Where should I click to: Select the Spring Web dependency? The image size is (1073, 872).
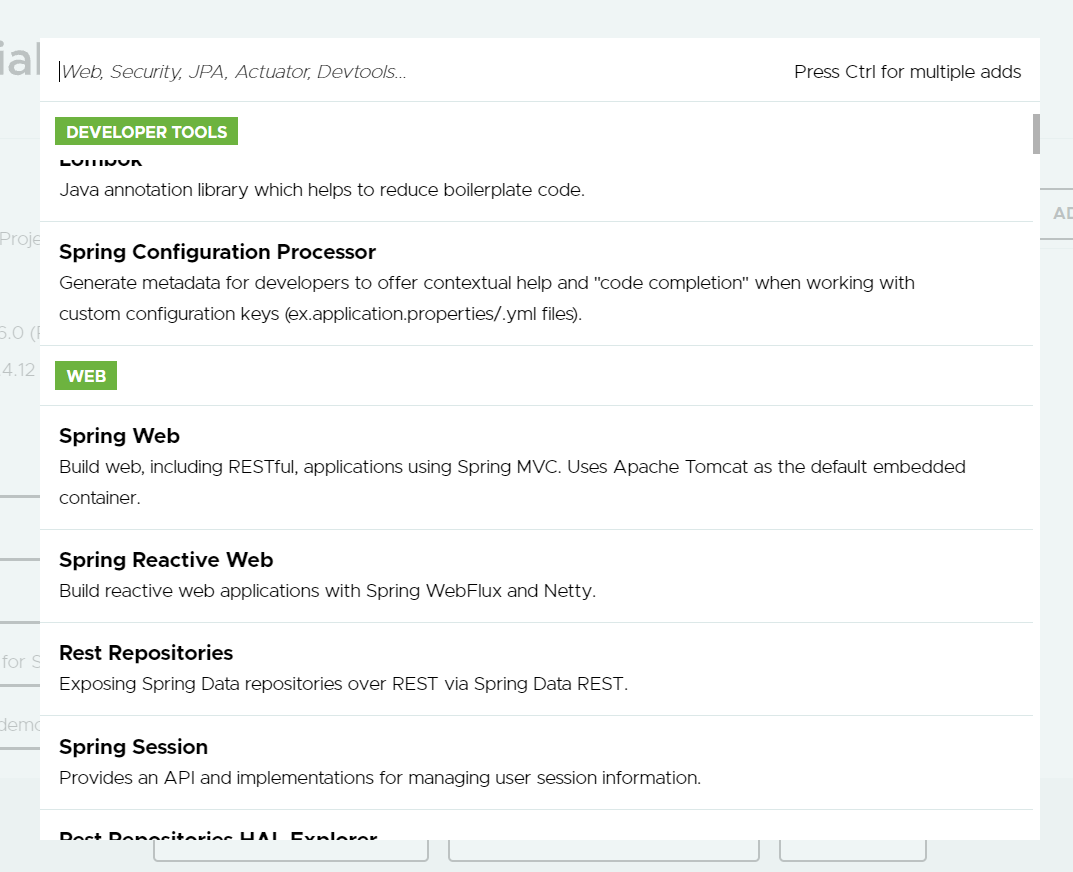click(536, 467)
